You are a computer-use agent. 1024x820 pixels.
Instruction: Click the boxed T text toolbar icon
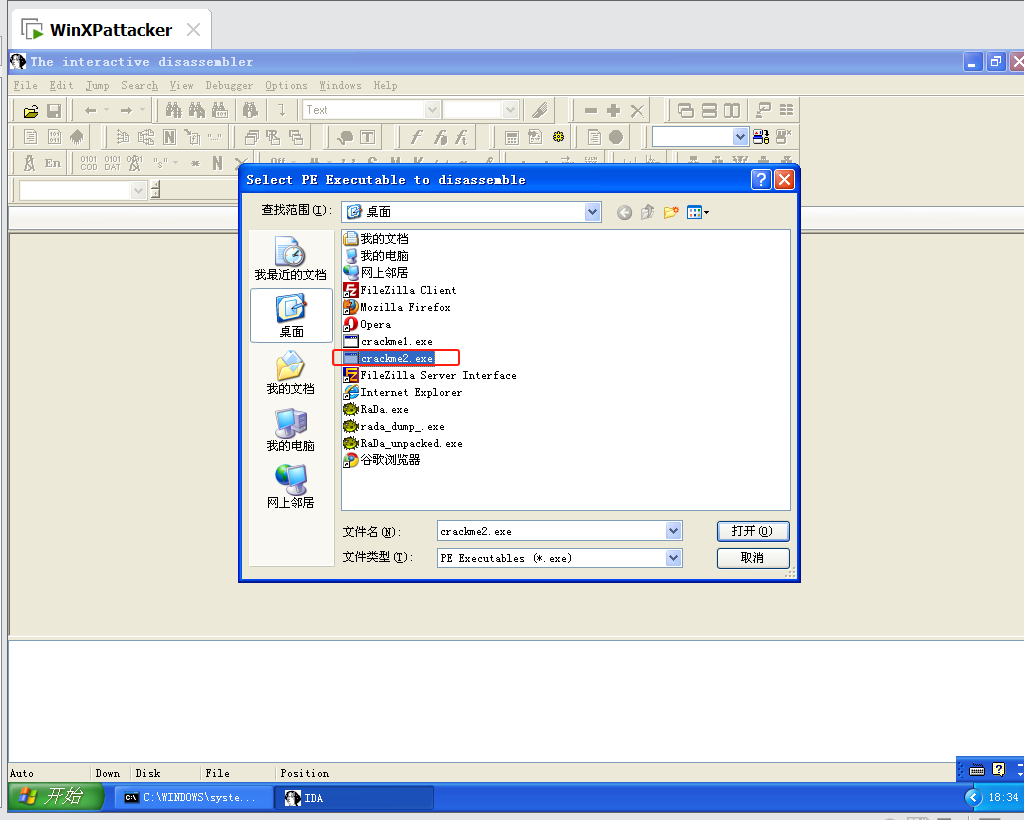368,137
